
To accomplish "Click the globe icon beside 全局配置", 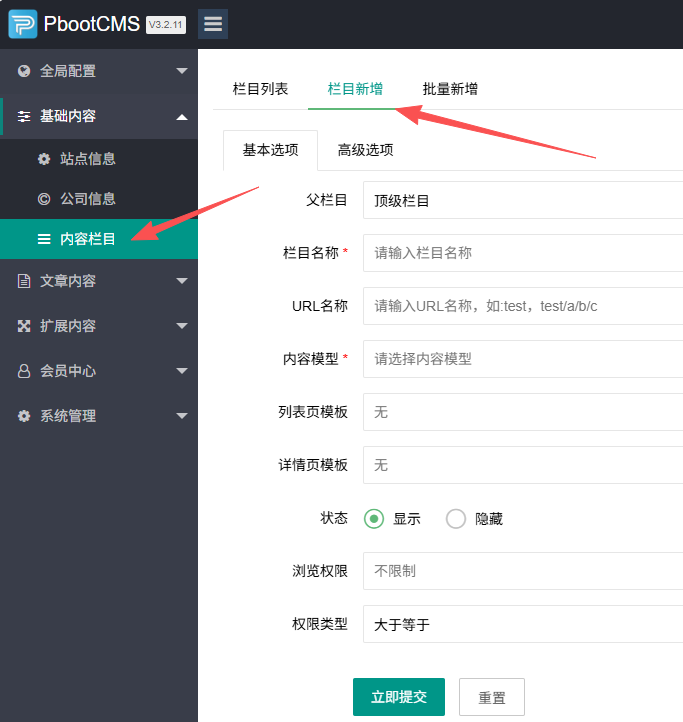I will [x=24, y=71].
